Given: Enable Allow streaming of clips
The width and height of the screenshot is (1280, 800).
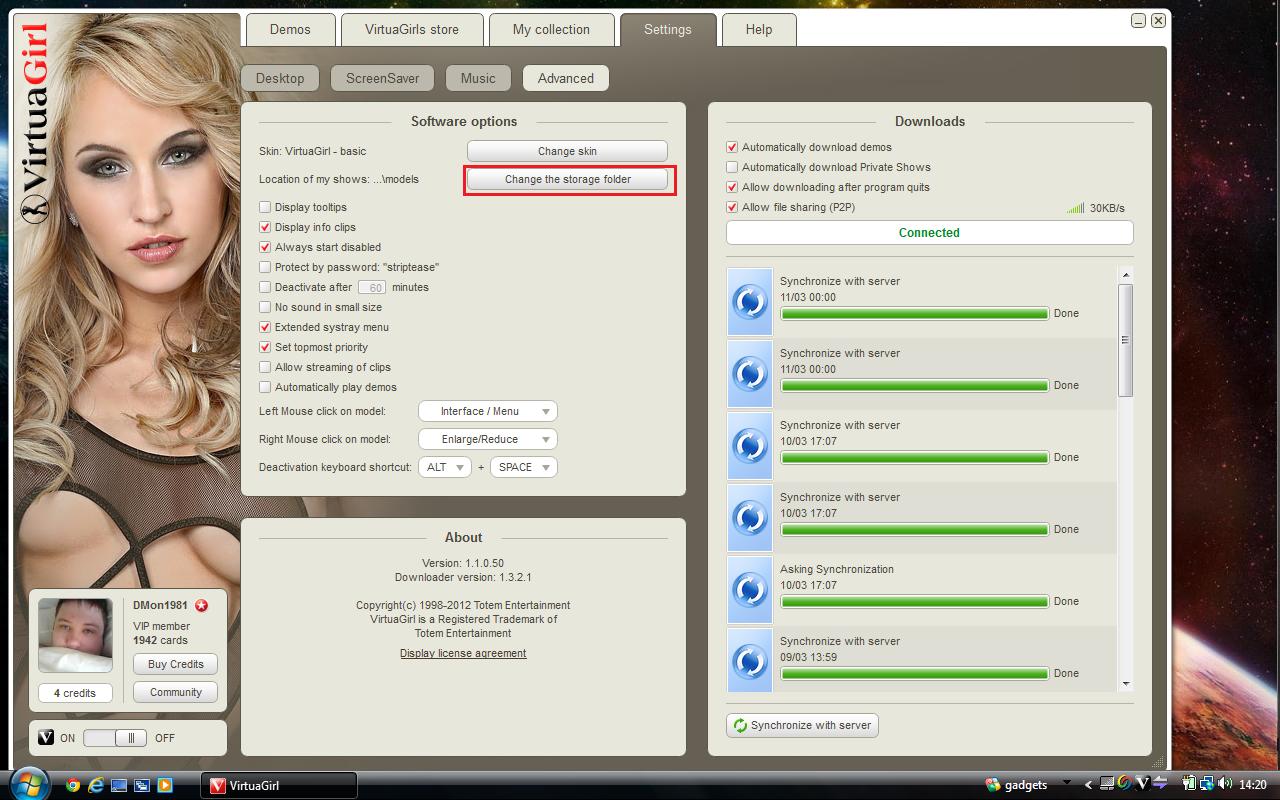Looking at the screenshot, I should point(265,367).
